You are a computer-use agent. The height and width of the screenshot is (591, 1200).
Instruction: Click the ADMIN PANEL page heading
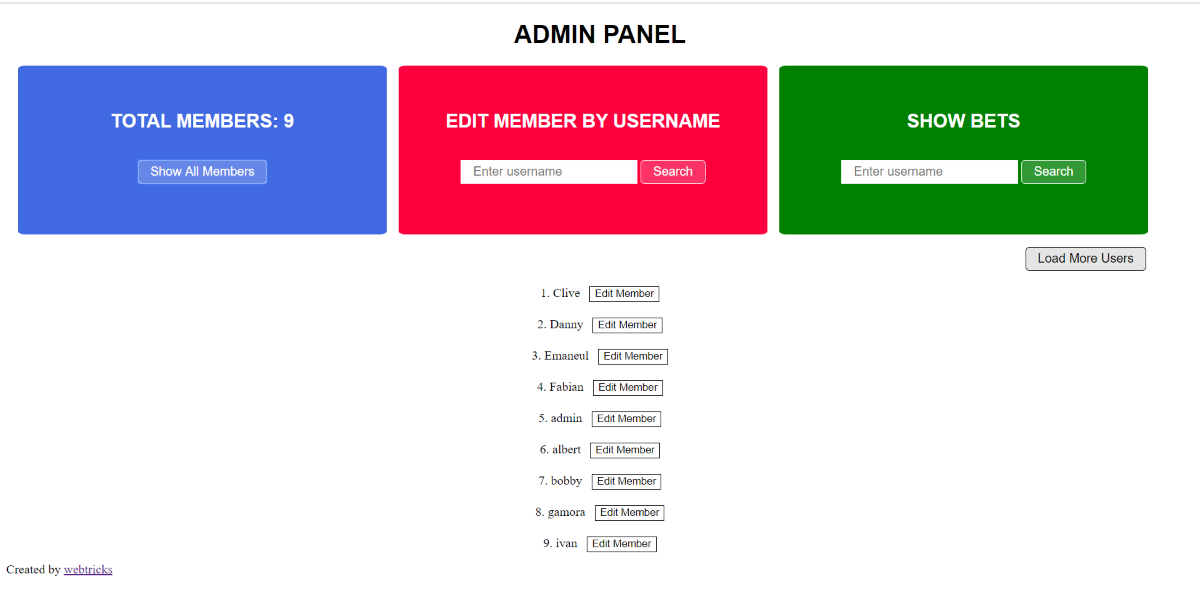click(x=600, y=35)
